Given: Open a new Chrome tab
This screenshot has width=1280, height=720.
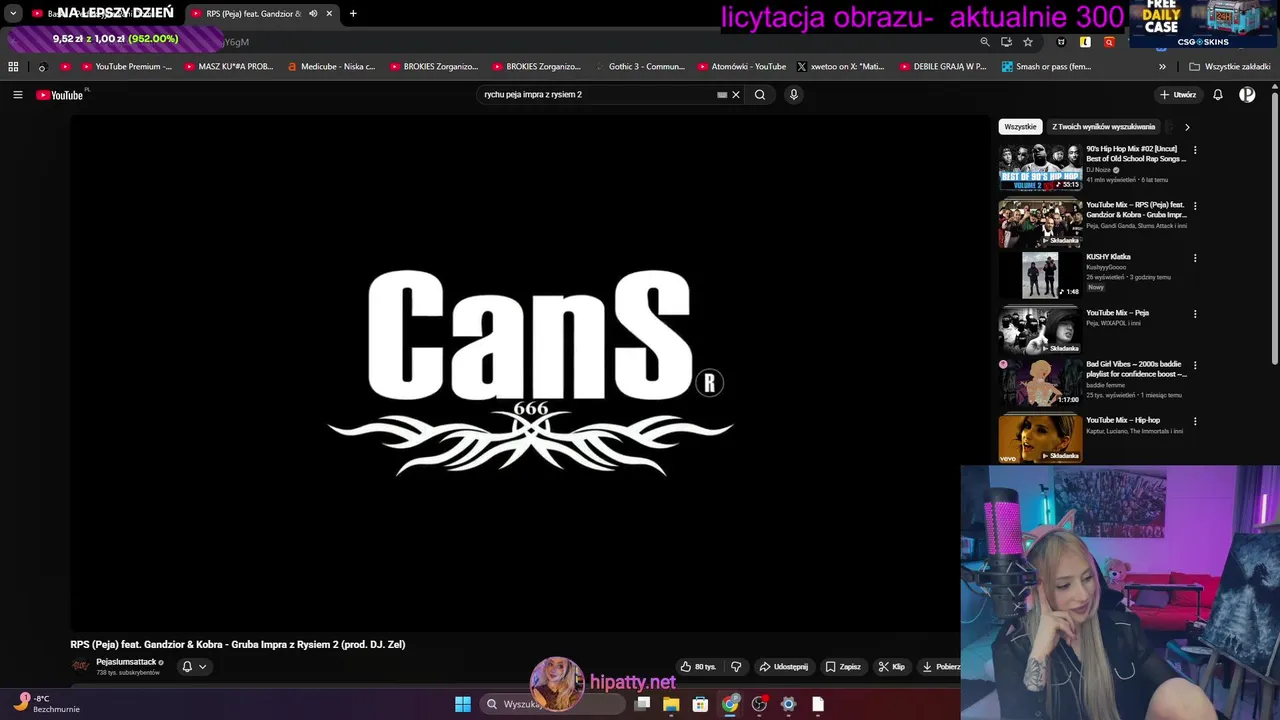Looking at the screenshot, I should [353, 14].
